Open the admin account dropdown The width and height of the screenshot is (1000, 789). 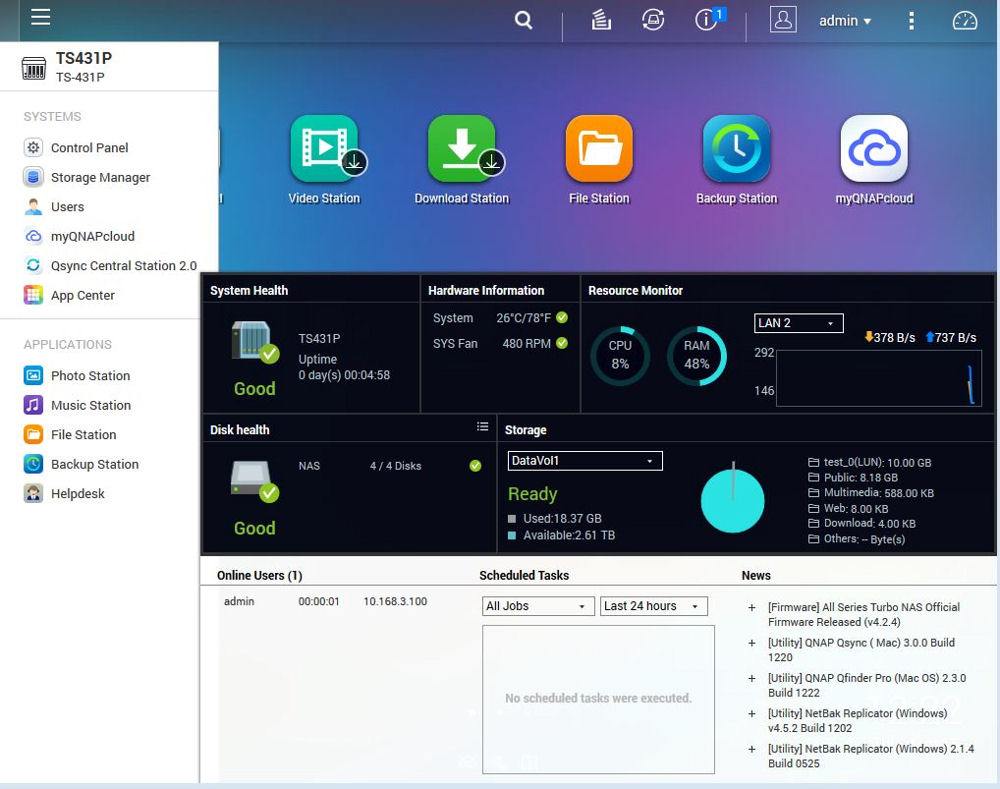(844, 21)
